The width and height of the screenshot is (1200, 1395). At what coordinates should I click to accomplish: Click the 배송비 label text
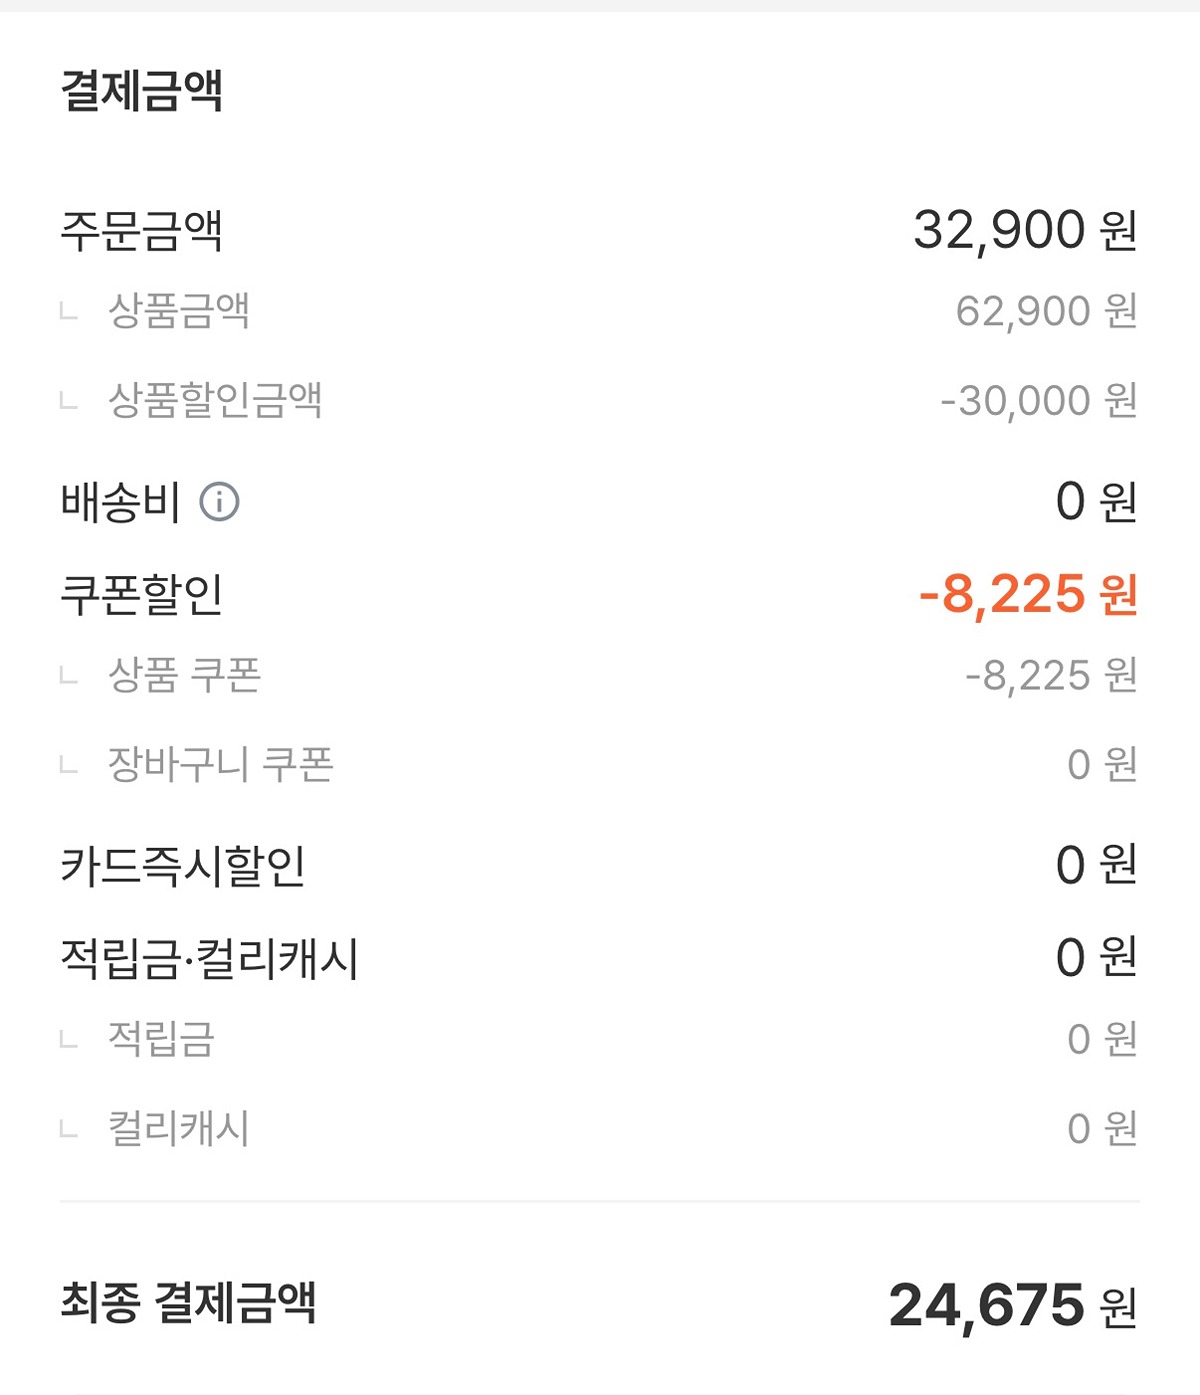(121, 501)
